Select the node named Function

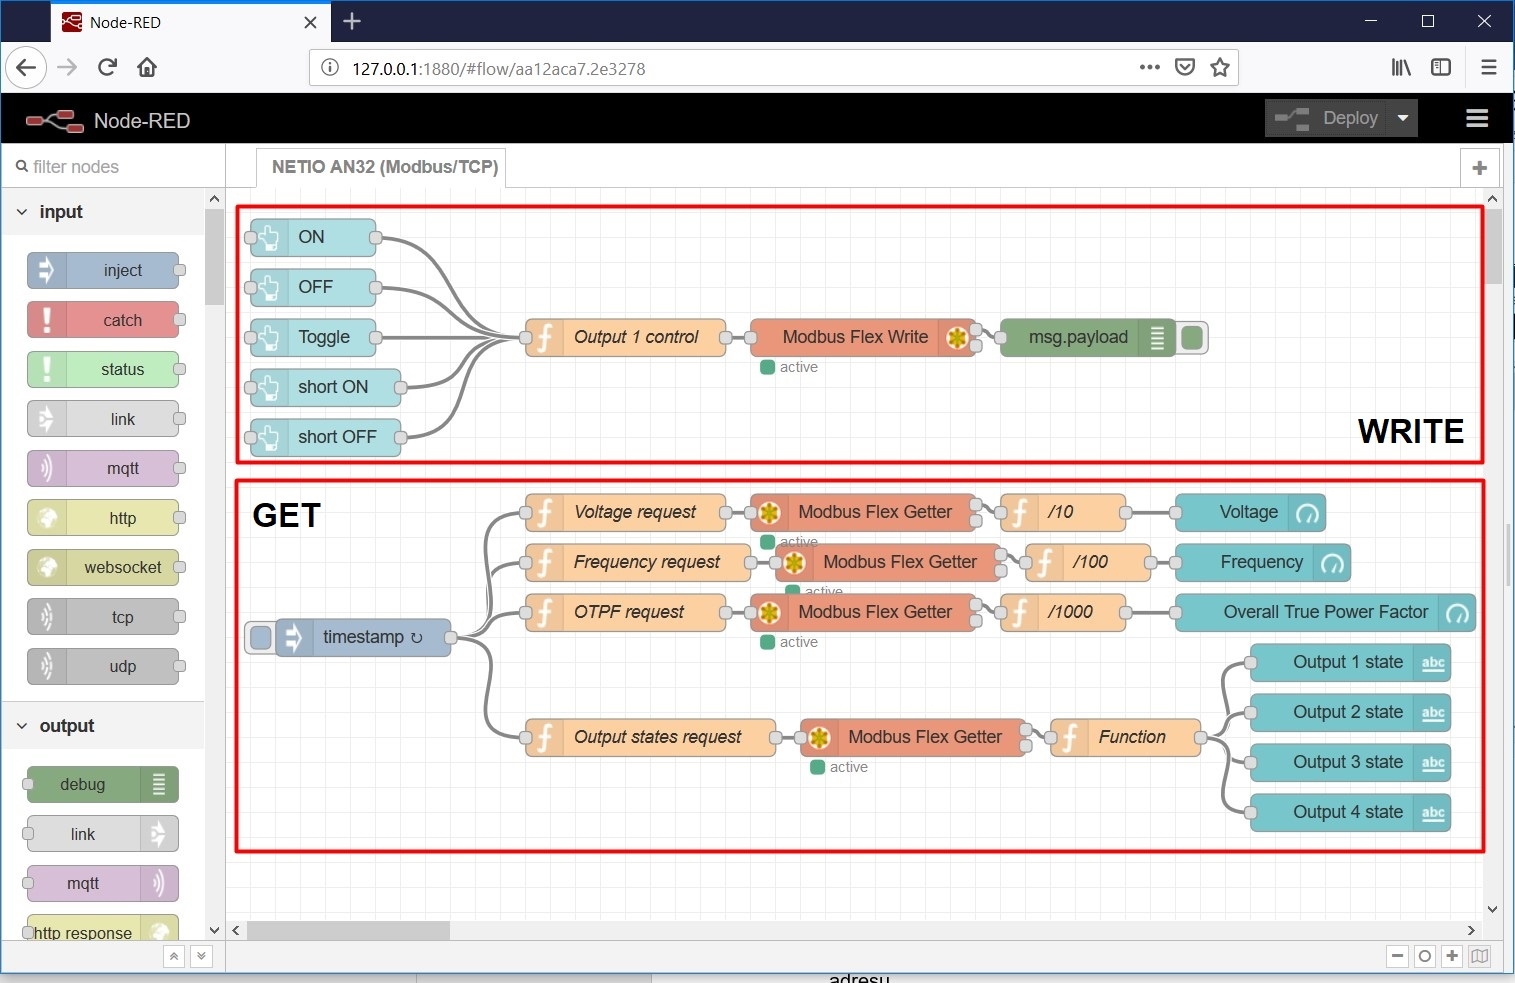pyautogui.click(x=1126, y=738)
